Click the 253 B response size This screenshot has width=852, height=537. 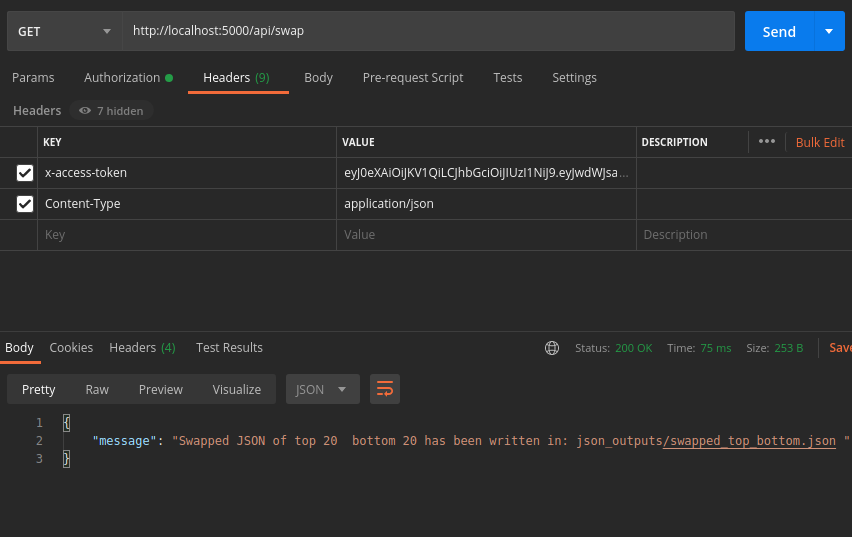click(x=788, y=348)
